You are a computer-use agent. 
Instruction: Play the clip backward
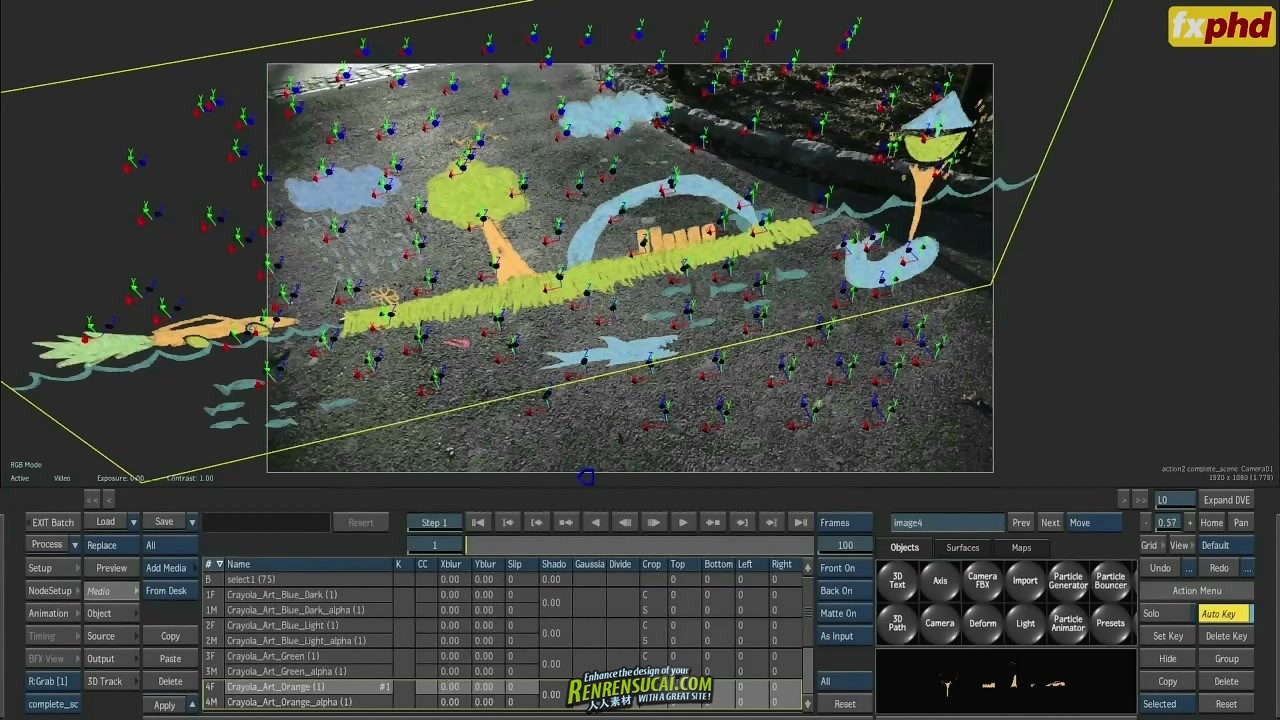coord(595,522)
